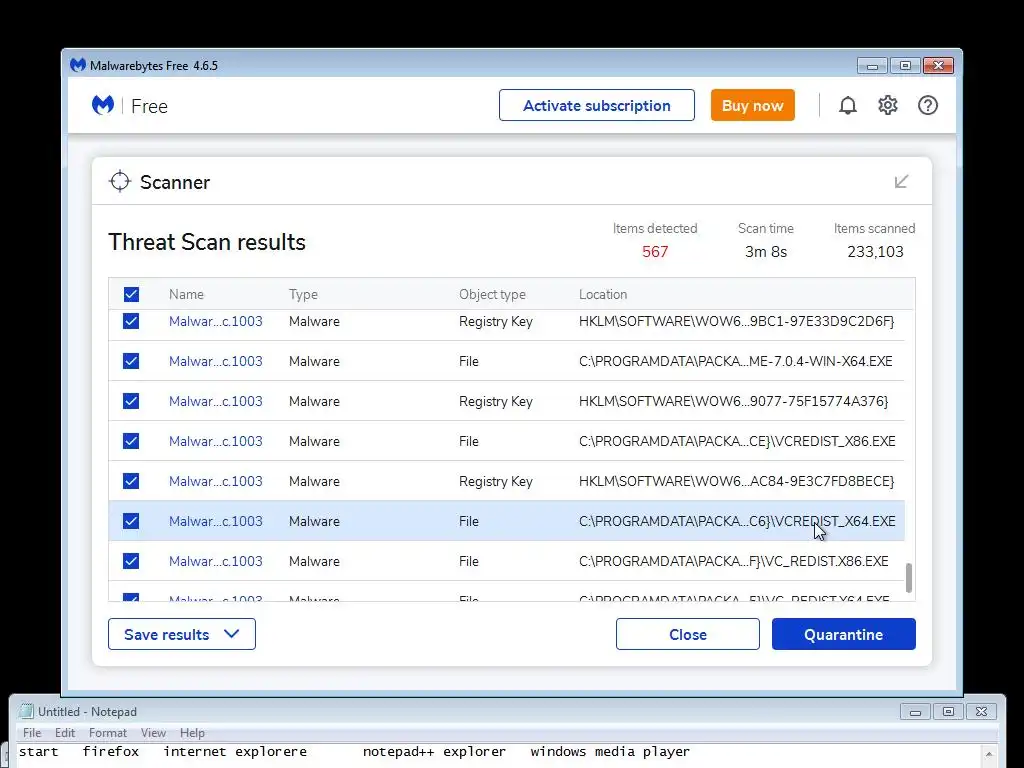This screenshot has width=1024, height=768.
Task: Click the Notepad scrollbar up arrow
Action: click(x=989, y=754)
